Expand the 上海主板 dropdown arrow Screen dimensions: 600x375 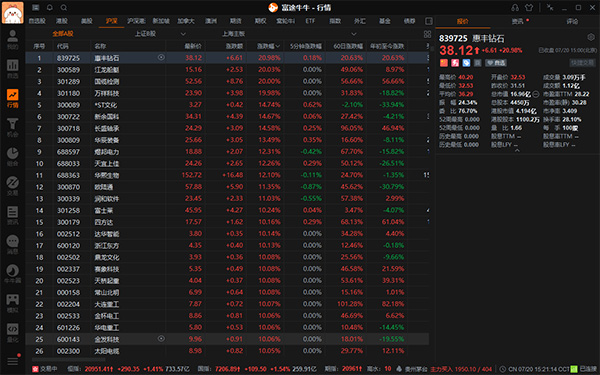(x=354, y=34)
